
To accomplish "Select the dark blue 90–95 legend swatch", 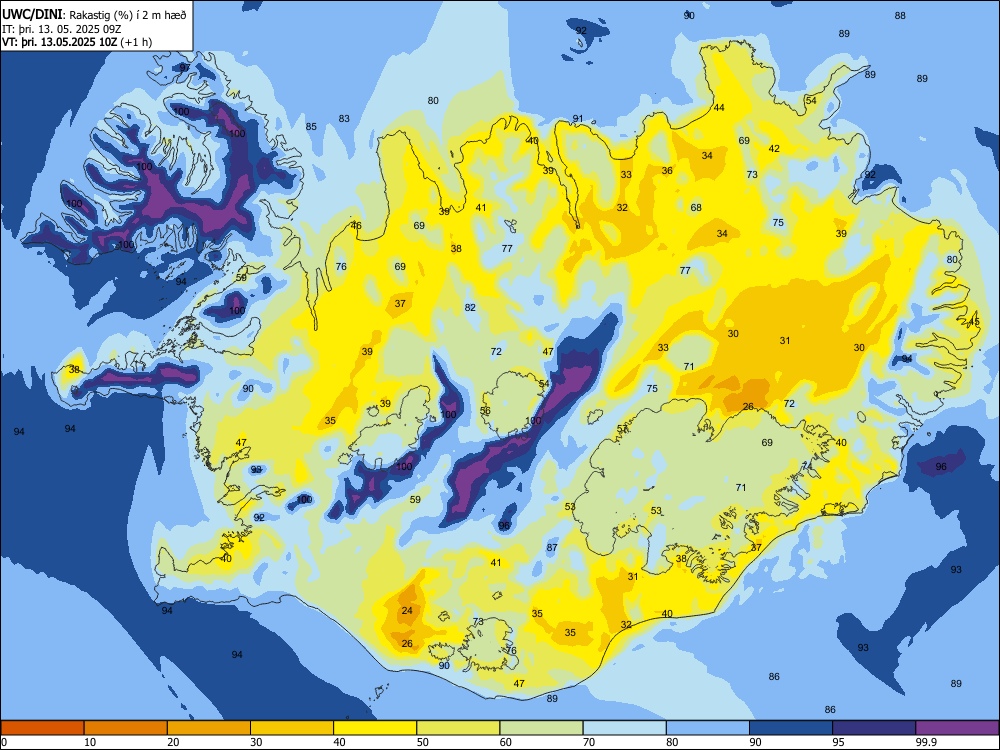I will pyautogui.click(x=791, y=728).
